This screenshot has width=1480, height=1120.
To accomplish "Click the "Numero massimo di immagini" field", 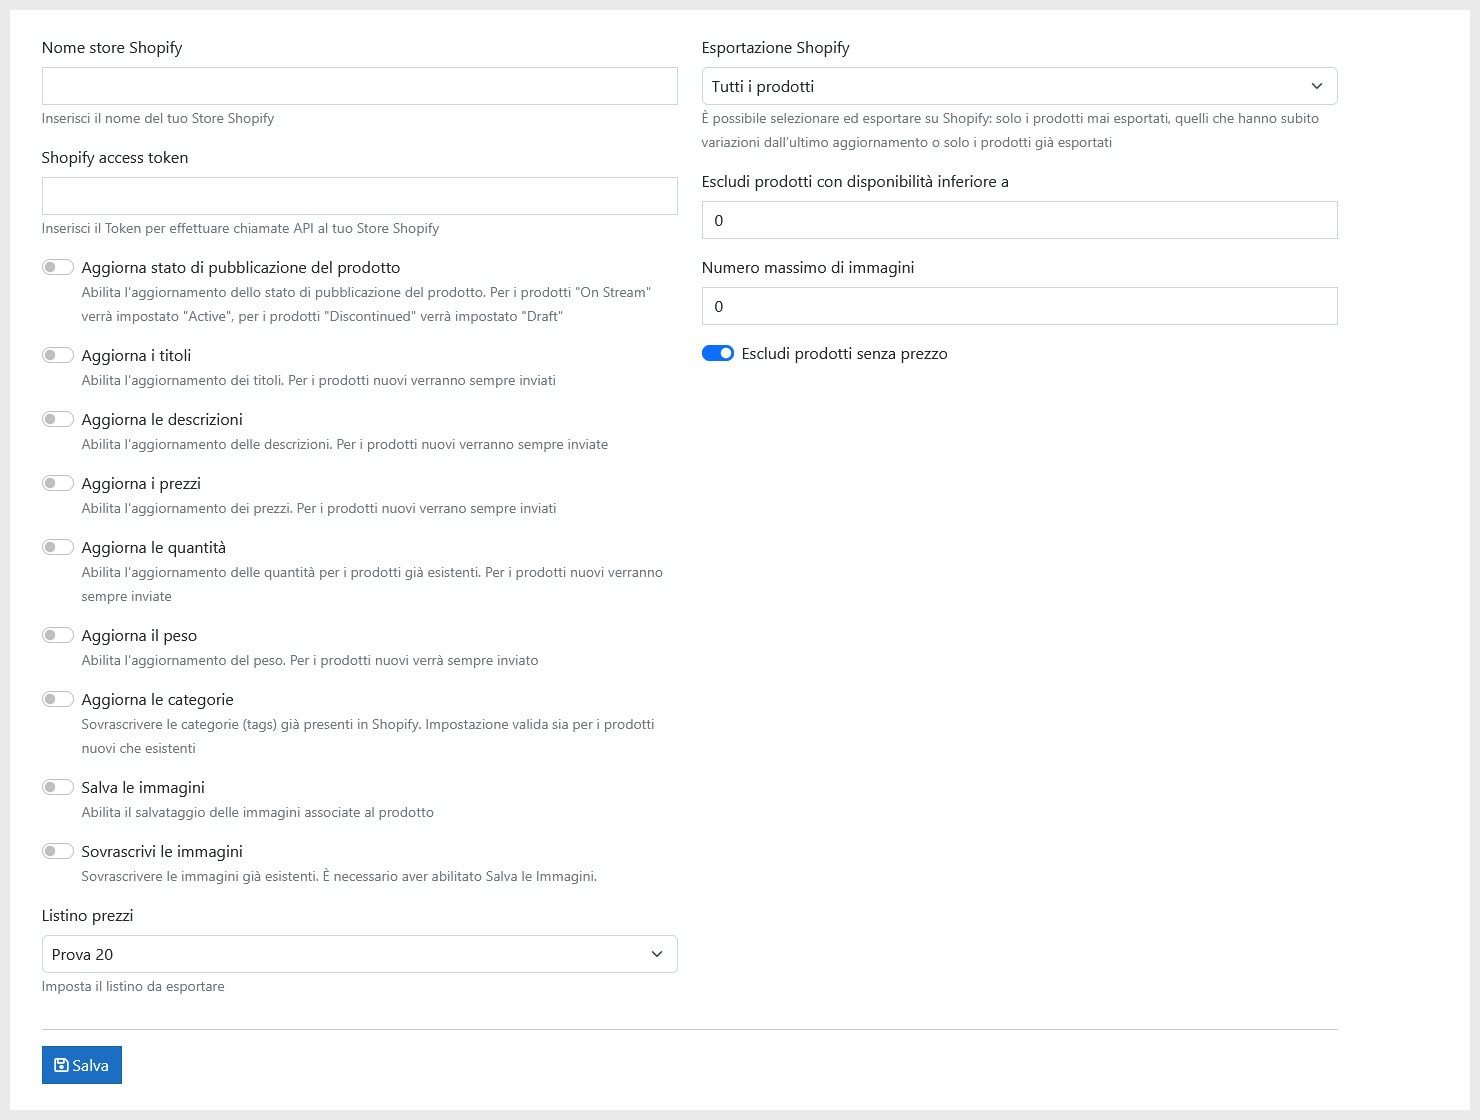I will [1018, 306].
